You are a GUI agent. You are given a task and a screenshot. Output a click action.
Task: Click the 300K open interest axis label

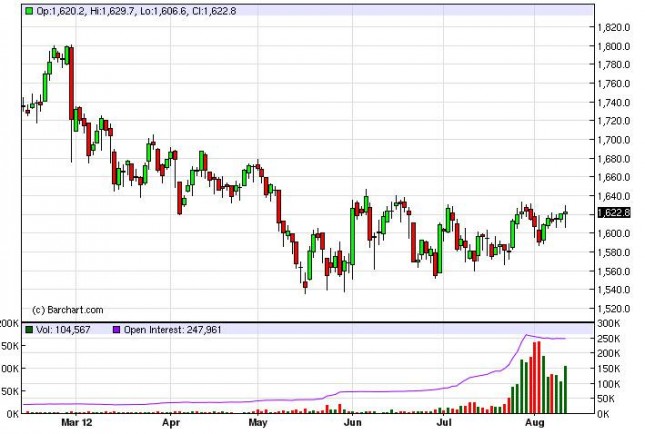click(x=609, y=324)
